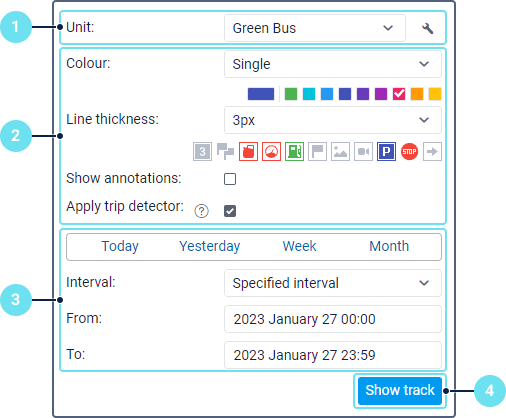Open the trip detector help icon
Viewport: 506px width, 418px height.
(202, 211)
